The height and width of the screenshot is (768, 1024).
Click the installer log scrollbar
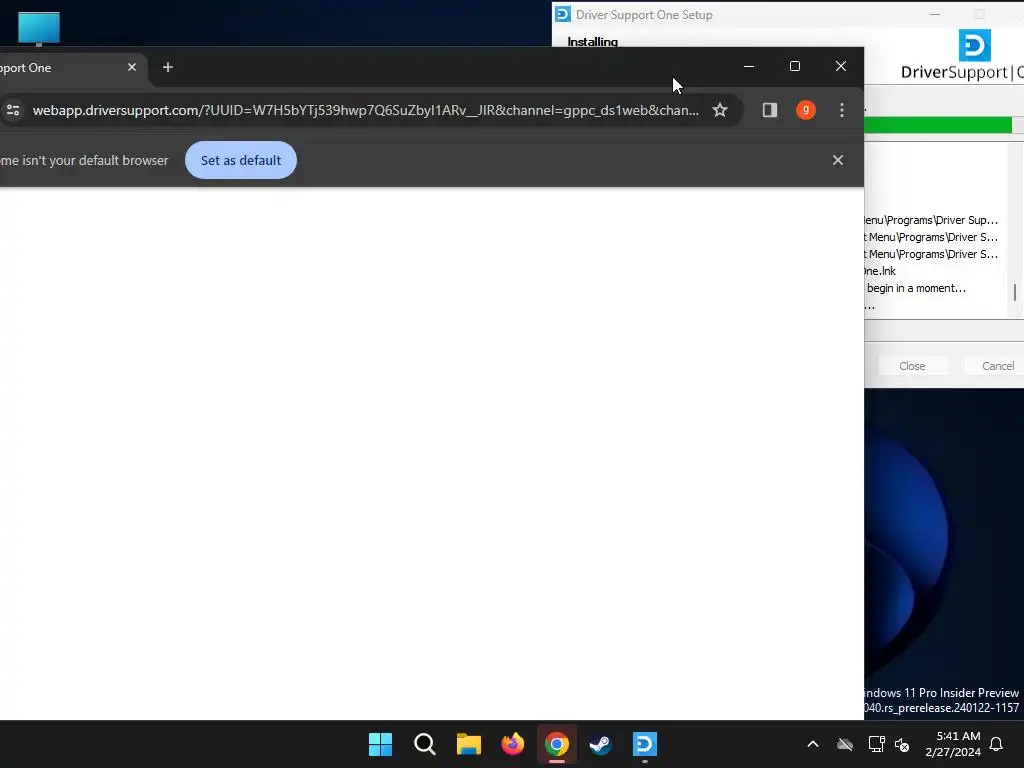pos(1015,293)
